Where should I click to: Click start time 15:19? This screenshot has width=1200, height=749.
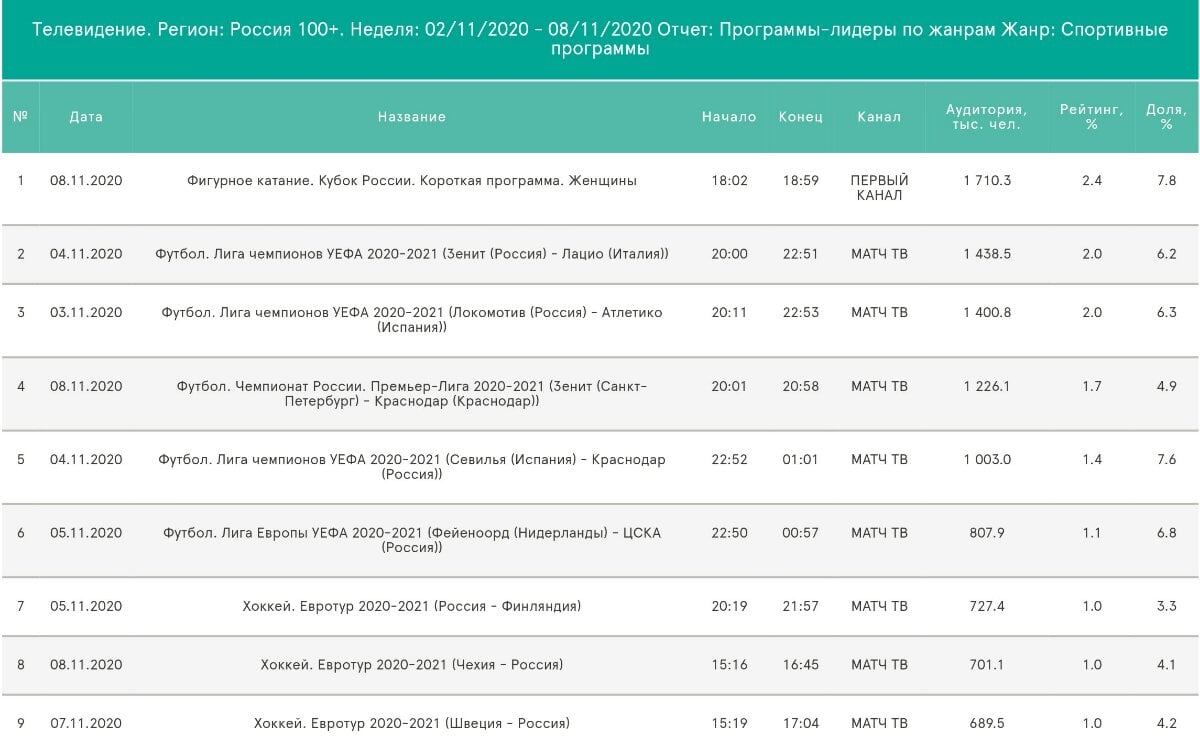coord(730,723)
